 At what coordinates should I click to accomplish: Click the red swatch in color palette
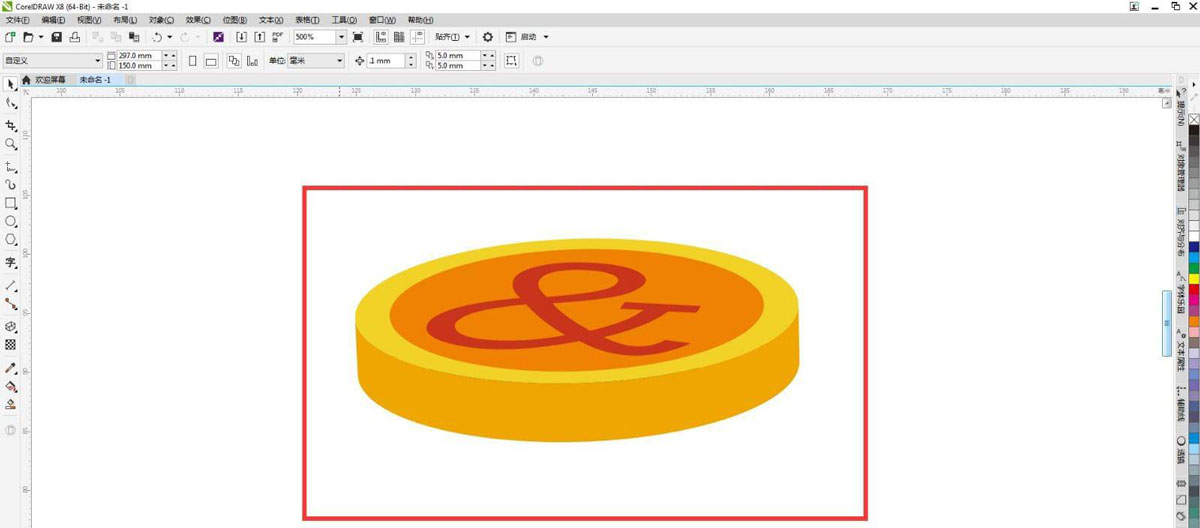click(1193, 289)
